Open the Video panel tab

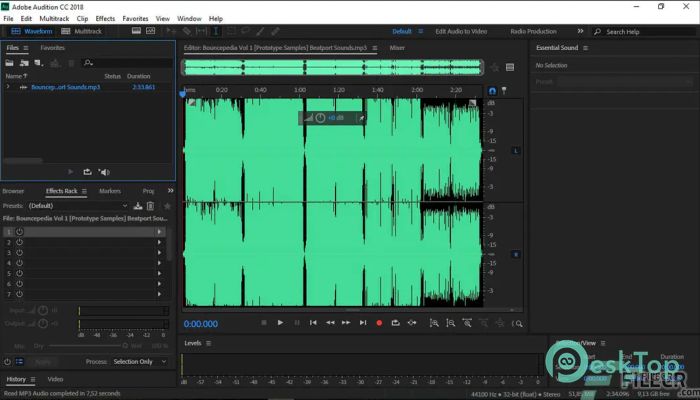pos(55,379)
